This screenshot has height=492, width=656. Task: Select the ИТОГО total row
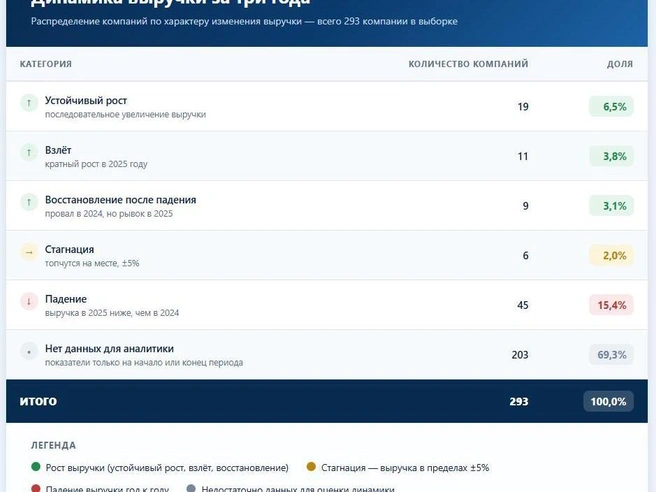(x=327, y=401)
